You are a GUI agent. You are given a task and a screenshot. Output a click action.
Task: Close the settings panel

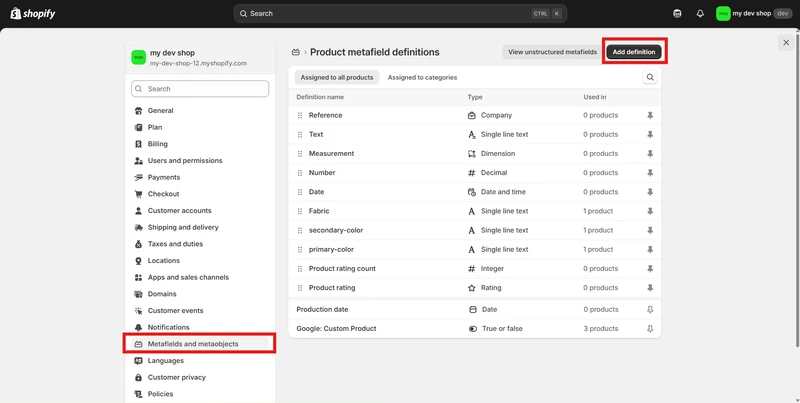(x=786, y=43)
